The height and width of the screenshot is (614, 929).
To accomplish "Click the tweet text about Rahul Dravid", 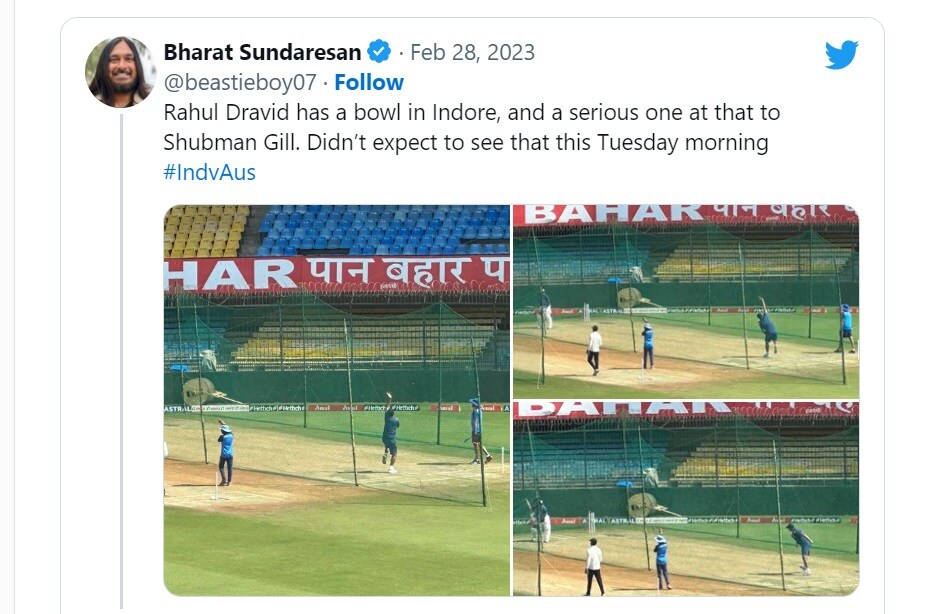I will point(470,112).
